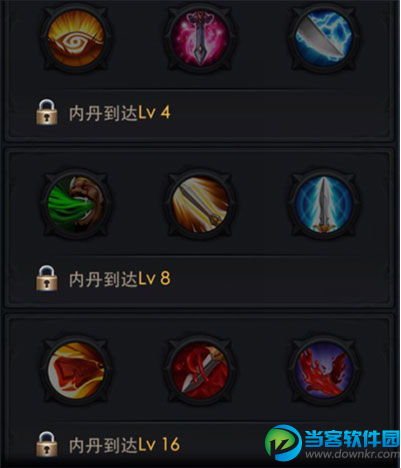Screen dimensions: 401x468
Task: Select the green hair warrior skill icon
Action: point(76,204)
